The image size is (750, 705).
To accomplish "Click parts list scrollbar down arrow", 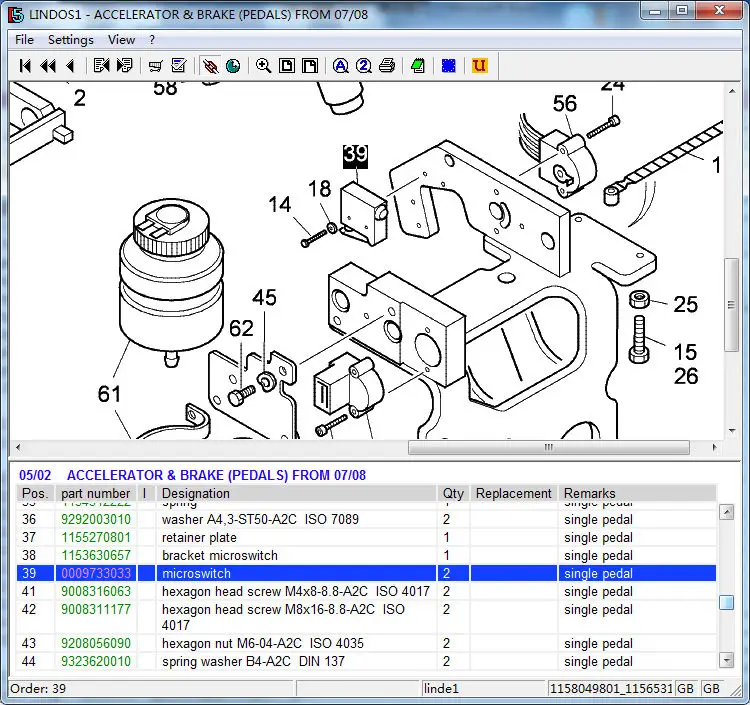I will point(727,661).
